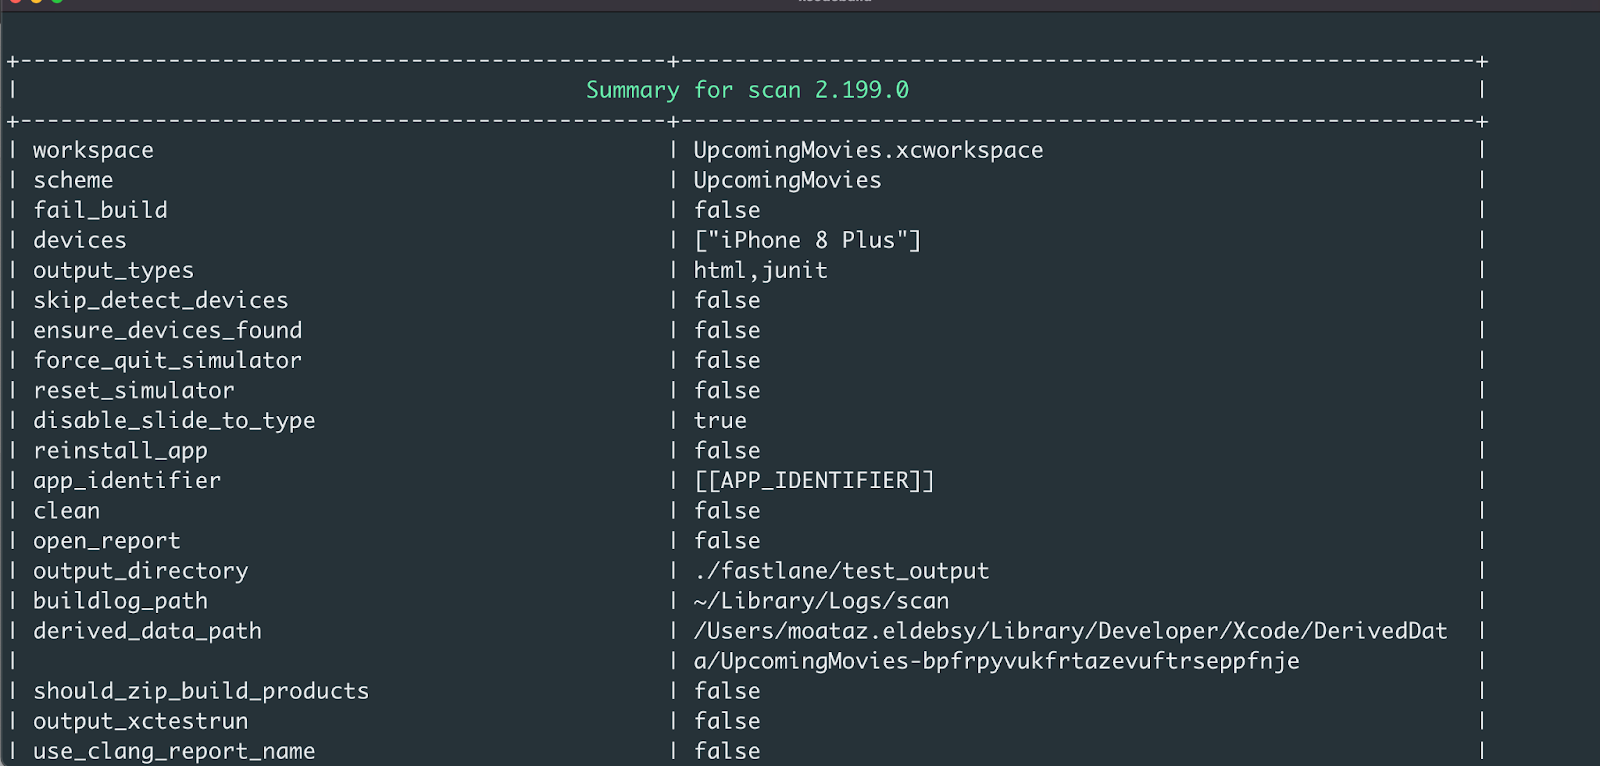This screenshot has height=766, width=1600.
Task: Click the ./fastlane/test_output path
Action: click(841, 571)
